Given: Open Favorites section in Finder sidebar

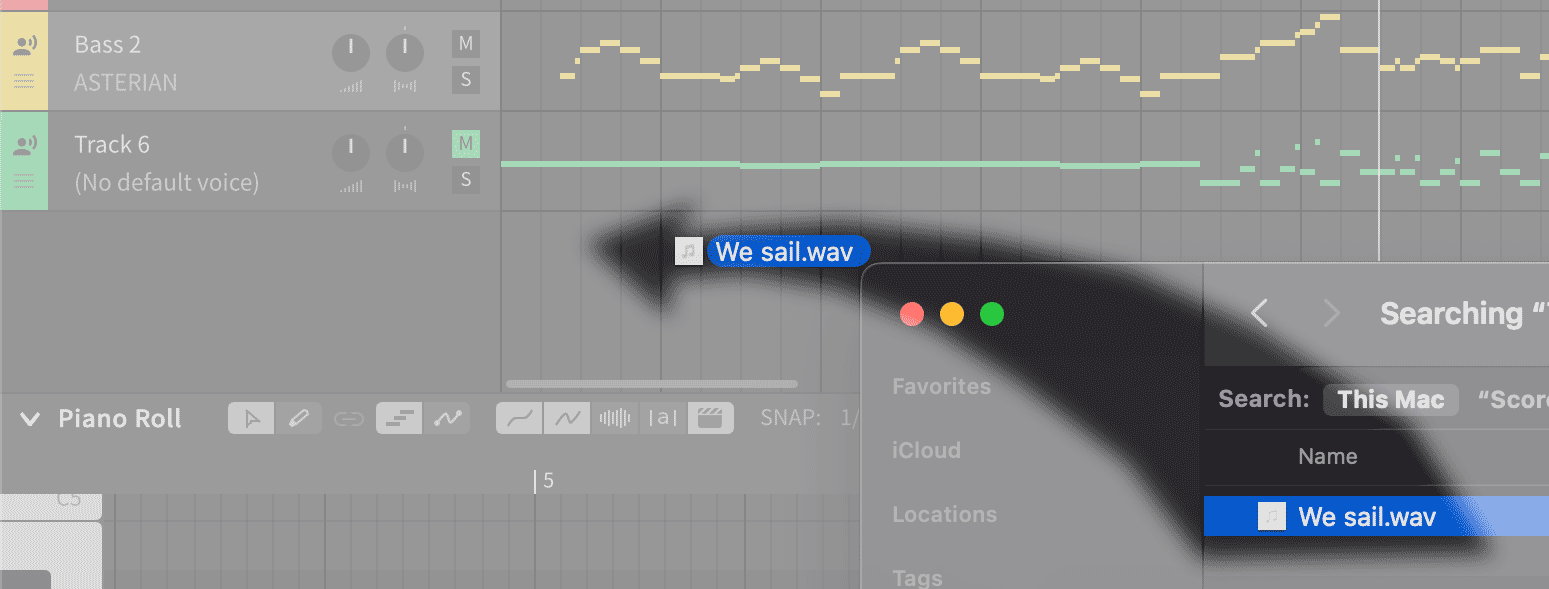Looking at the screenshot, I should coord(941,386).
